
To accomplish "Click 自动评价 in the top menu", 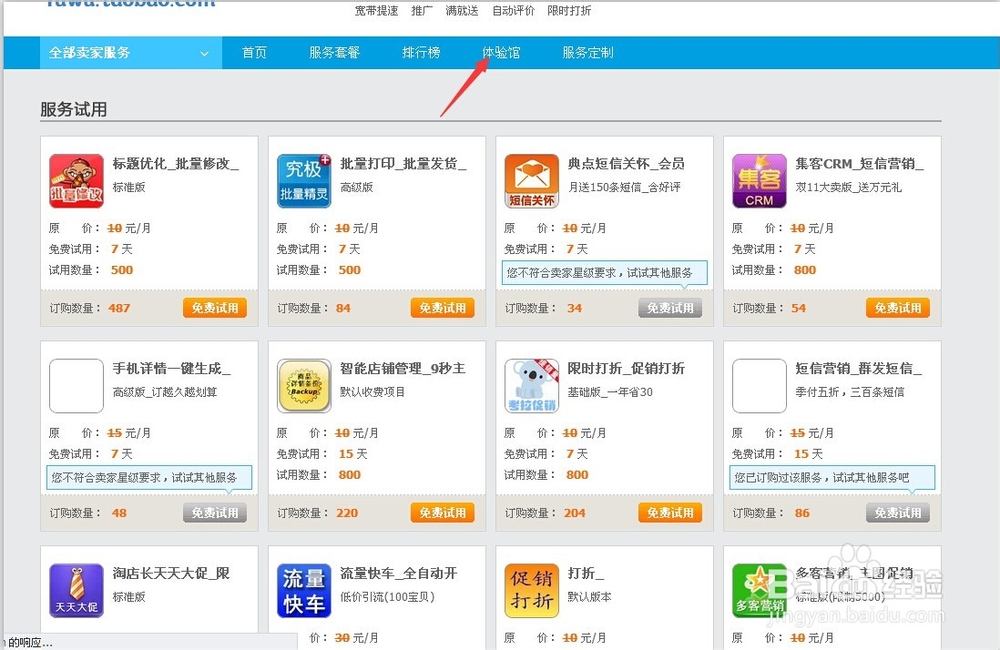I will 513,11.
